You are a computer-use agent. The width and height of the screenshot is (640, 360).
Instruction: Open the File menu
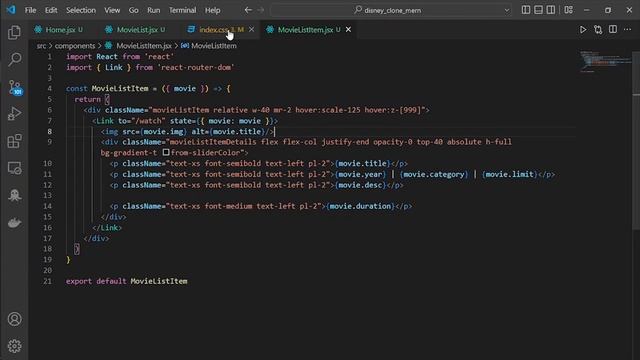click(x=30, y=10)
